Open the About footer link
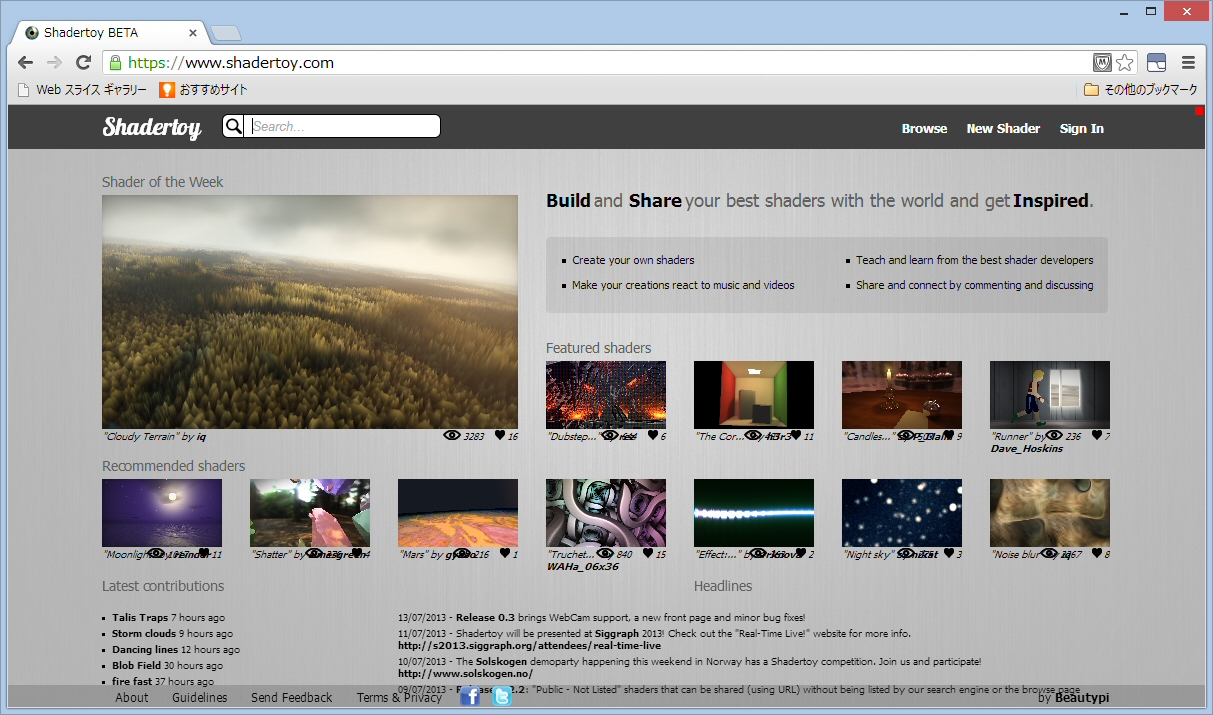Image resolution: width=1213 pixels, height=715 pixels. [132, 698]
